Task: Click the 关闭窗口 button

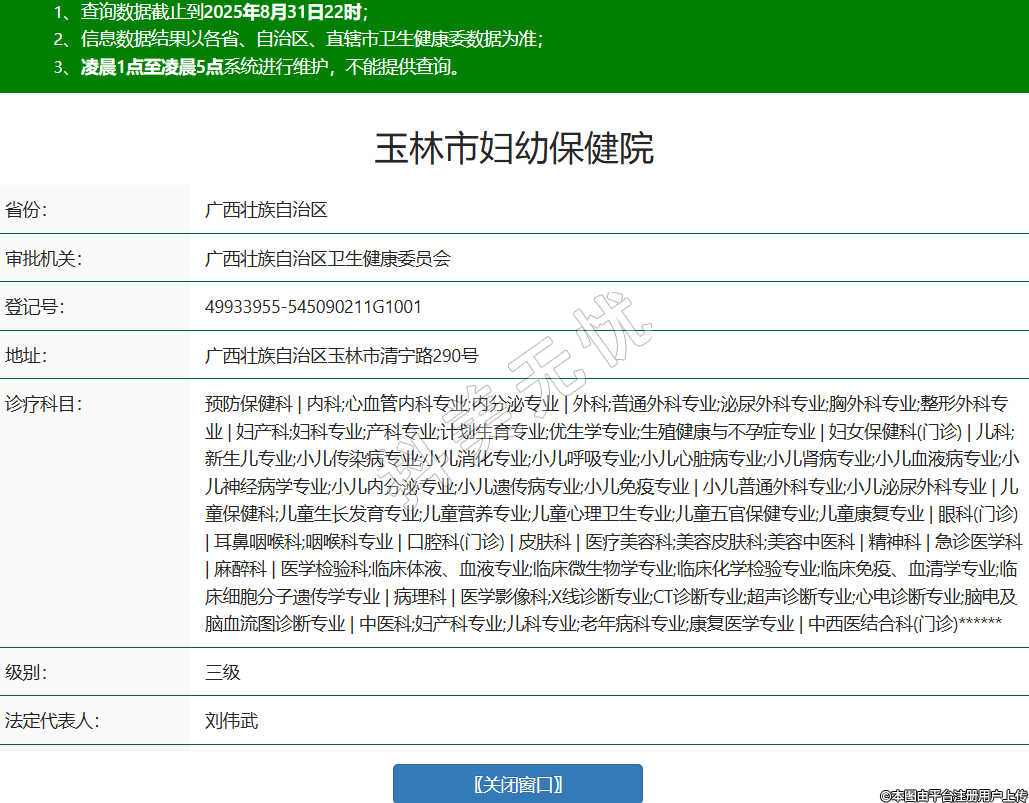Action: click(x=517, y=784)
